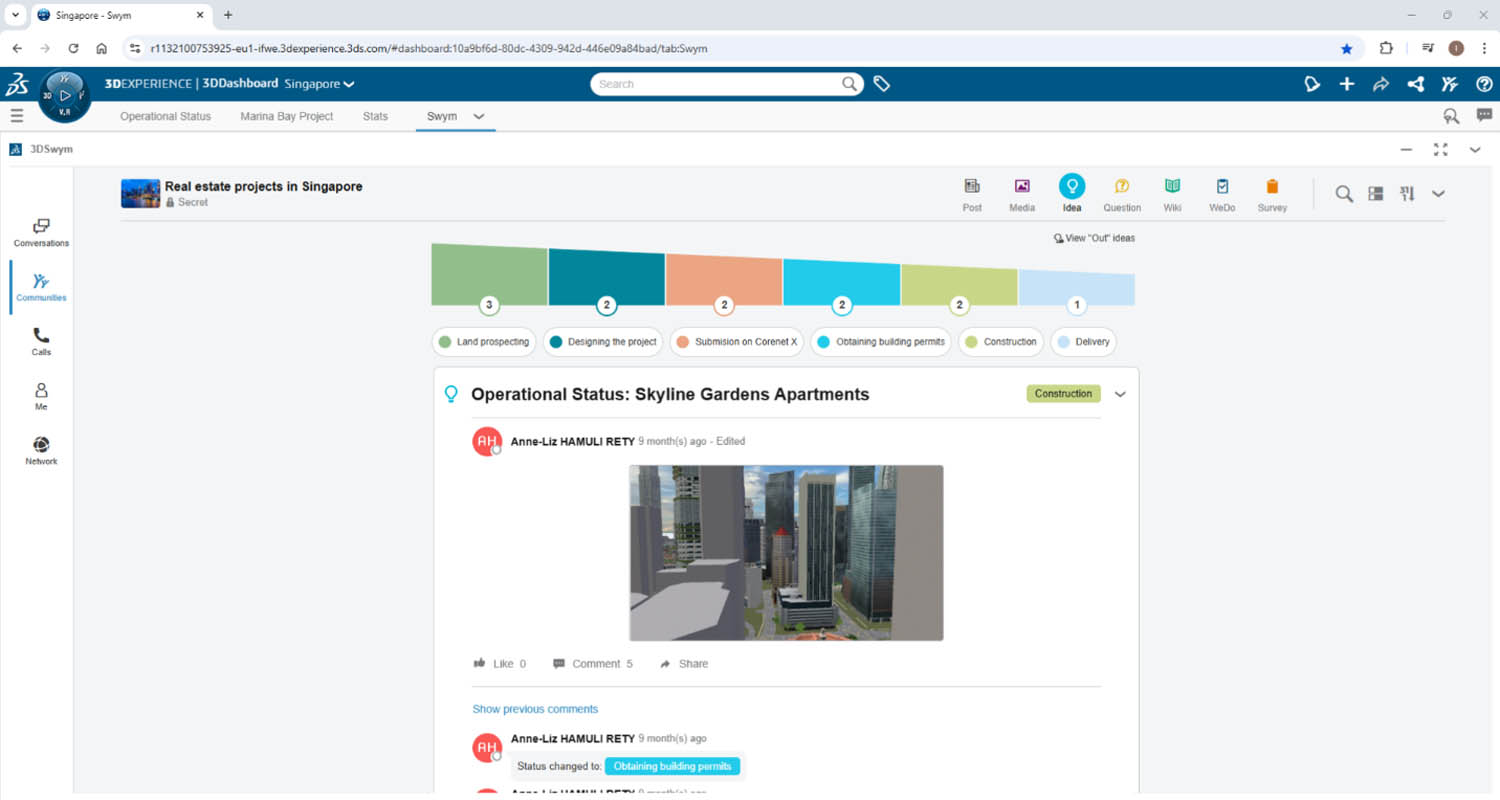Switch to the Operational Status tab

[x=165, y=117]
